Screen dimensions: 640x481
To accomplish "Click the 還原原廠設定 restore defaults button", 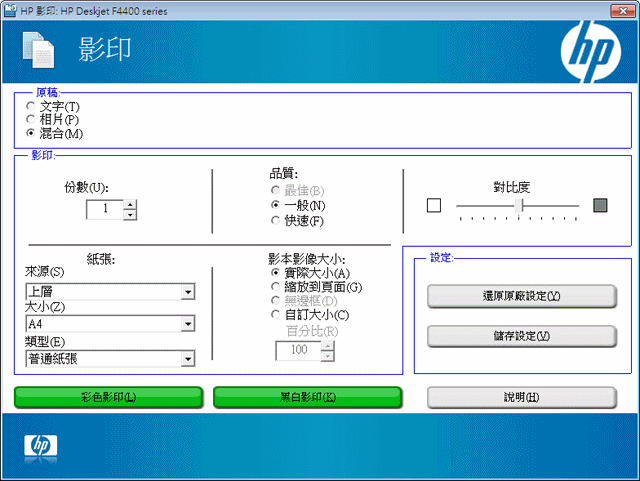I will pyautogui.click(x=522, y=296).
